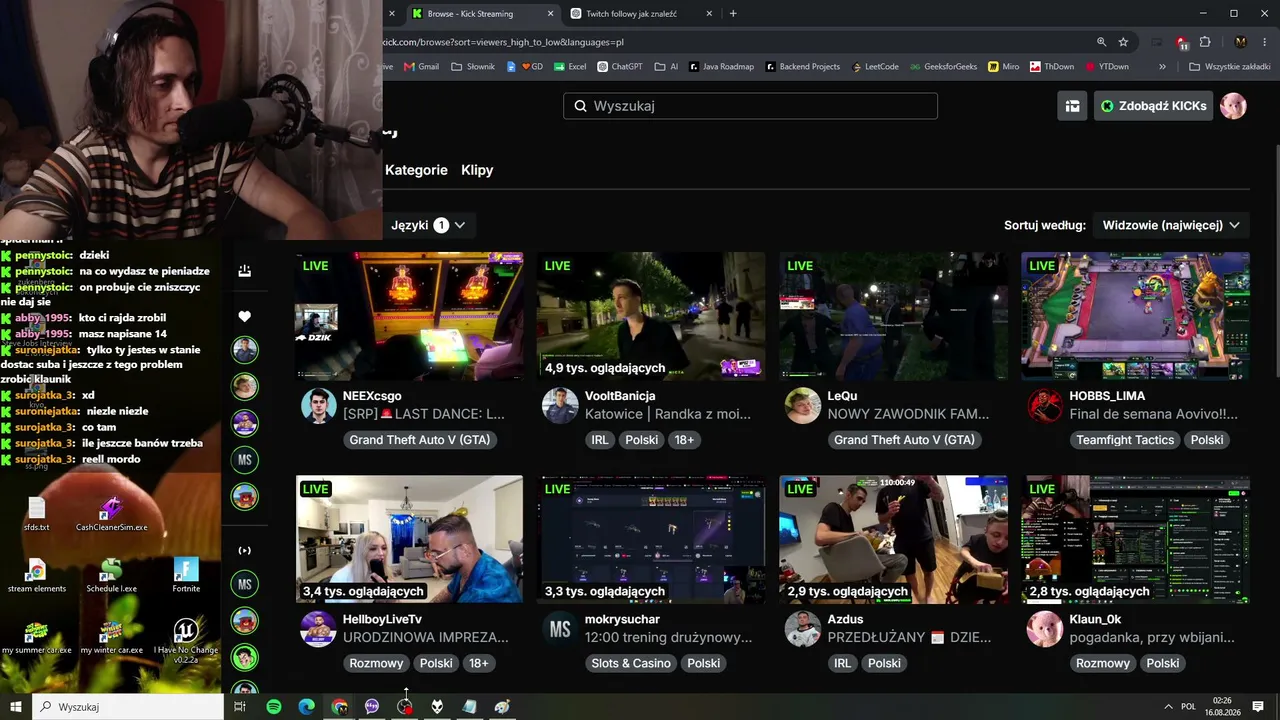Open the Following heart icon in Kick sidebar

coord(244,317)
